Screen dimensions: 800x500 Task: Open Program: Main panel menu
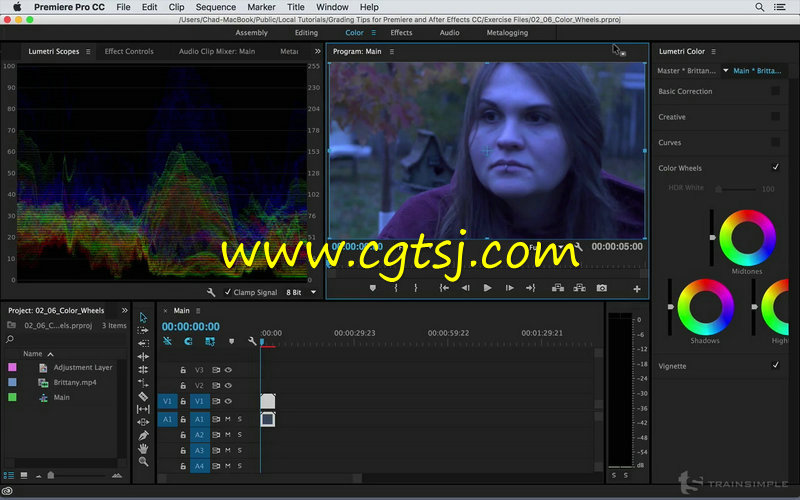tap(392, 52)
